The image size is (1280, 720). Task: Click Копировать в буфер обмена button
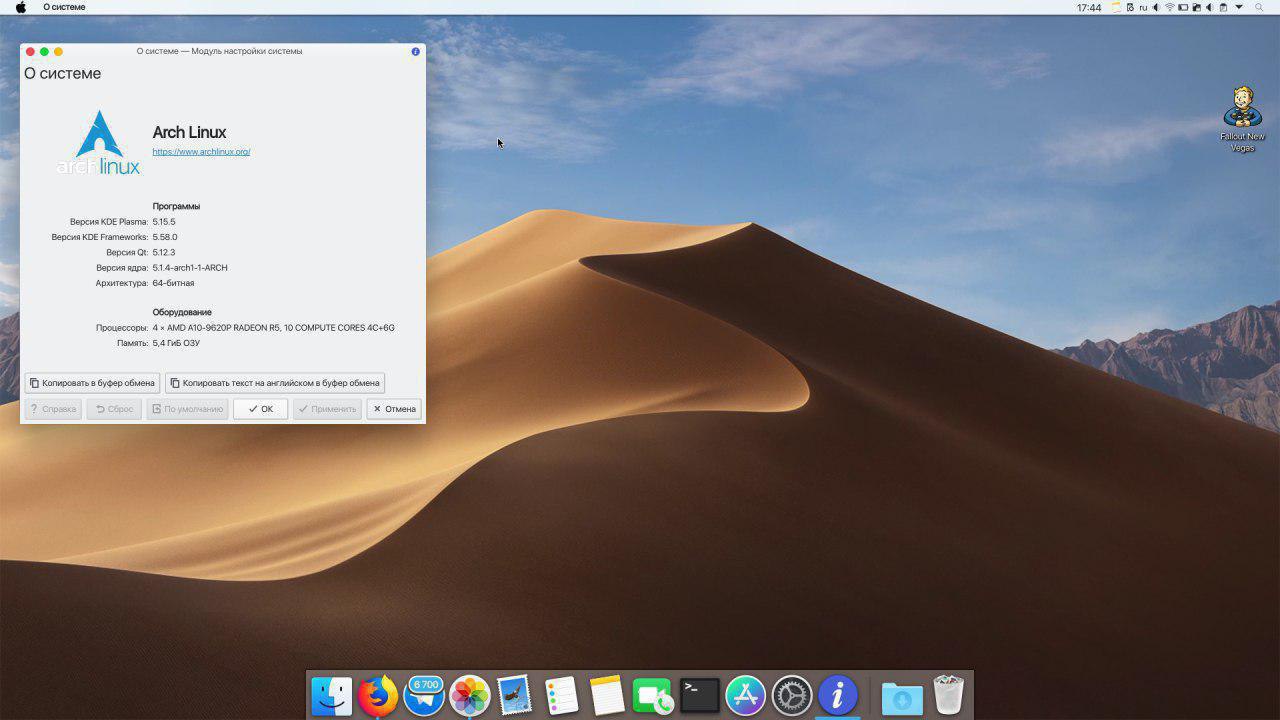tap(92, 383)
